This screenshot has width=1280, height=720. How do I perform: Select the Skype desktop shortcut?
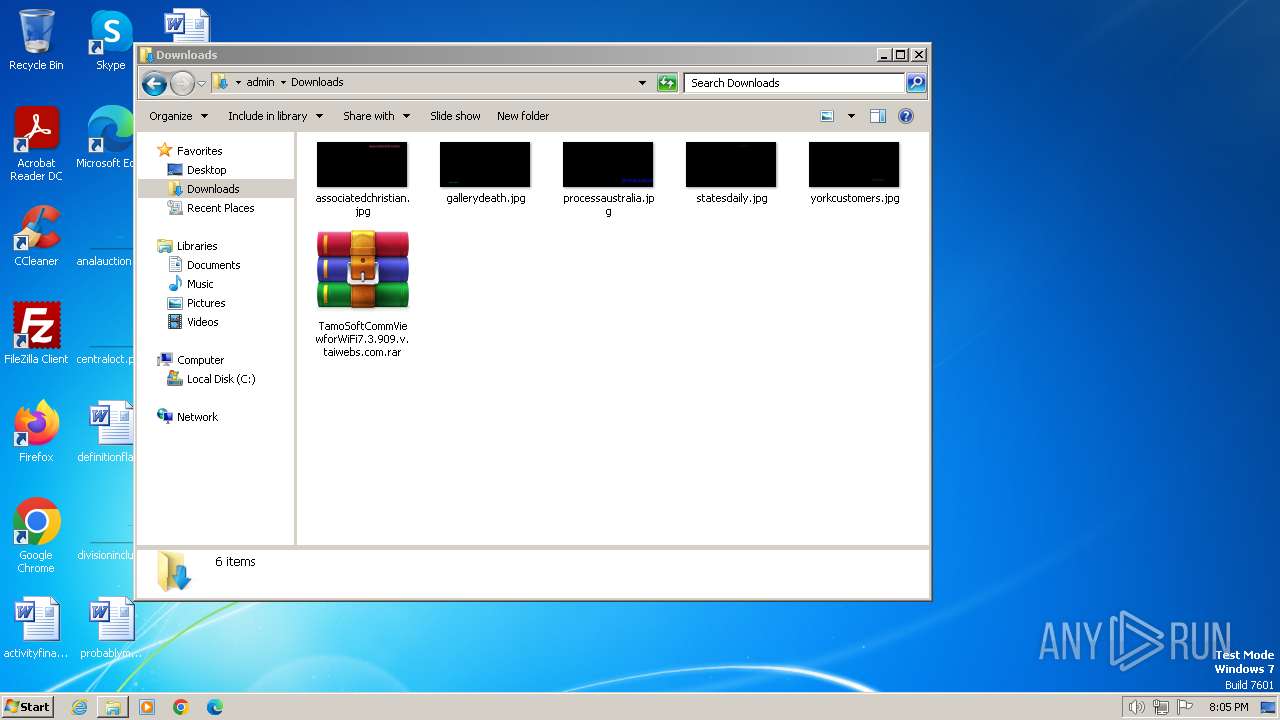(x=110, y=40)
